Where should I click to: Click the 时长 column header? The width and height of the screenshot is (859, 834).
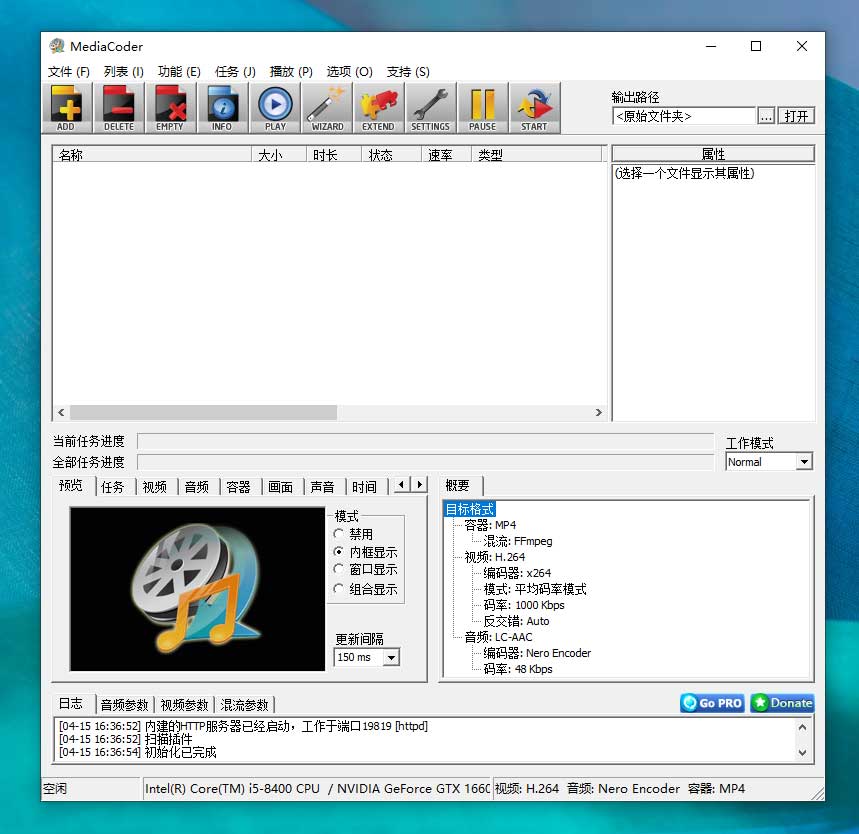click(x=334, y=155)
